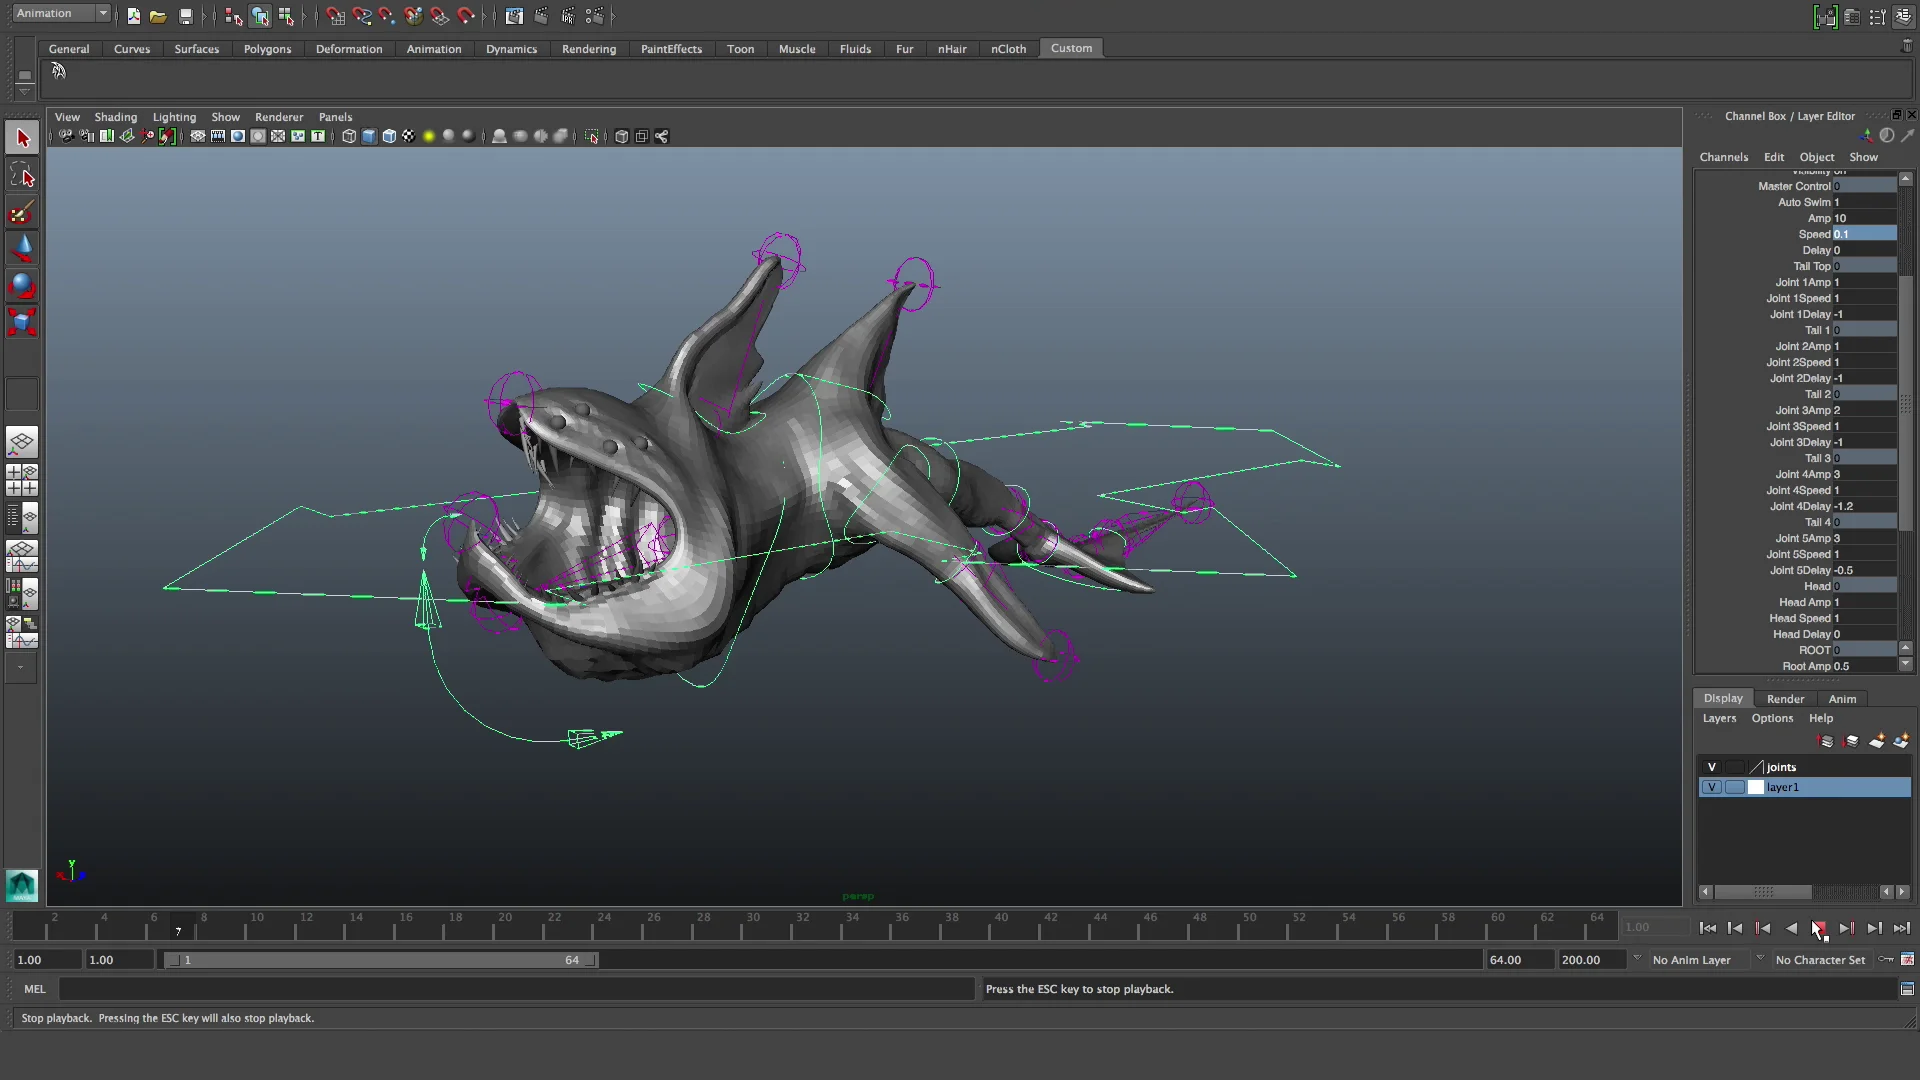Activate the Paint Selection tool
The image size is (1920, 1080).
22,213
